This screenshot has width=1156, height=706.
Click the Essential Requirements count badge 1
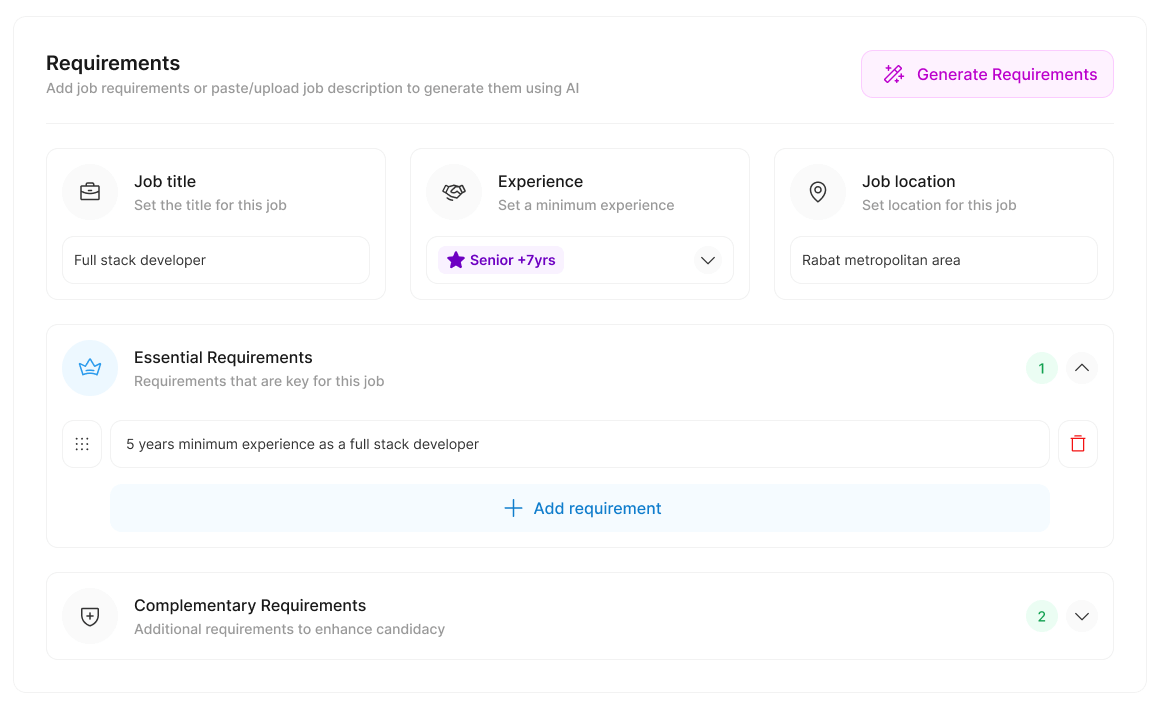click(x=1042, y=368)
